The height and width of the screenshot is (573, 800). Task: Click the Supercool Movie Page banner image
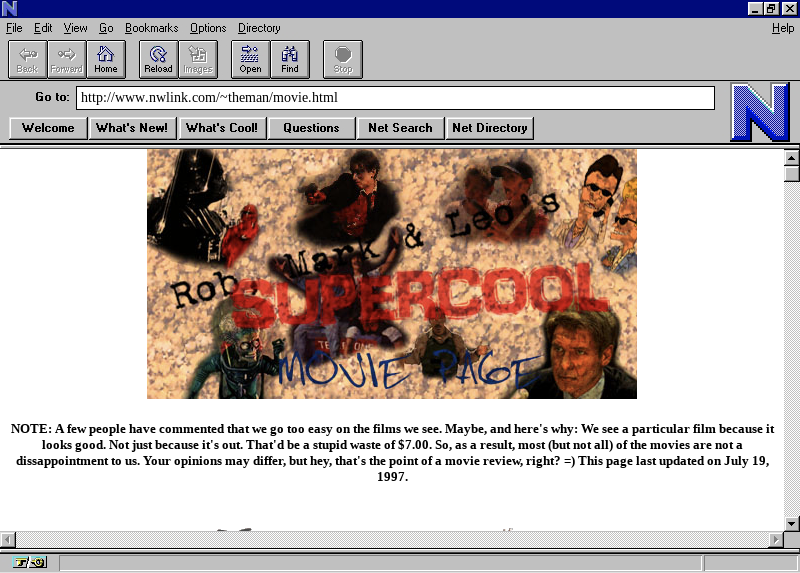click(x=391, y=273)
